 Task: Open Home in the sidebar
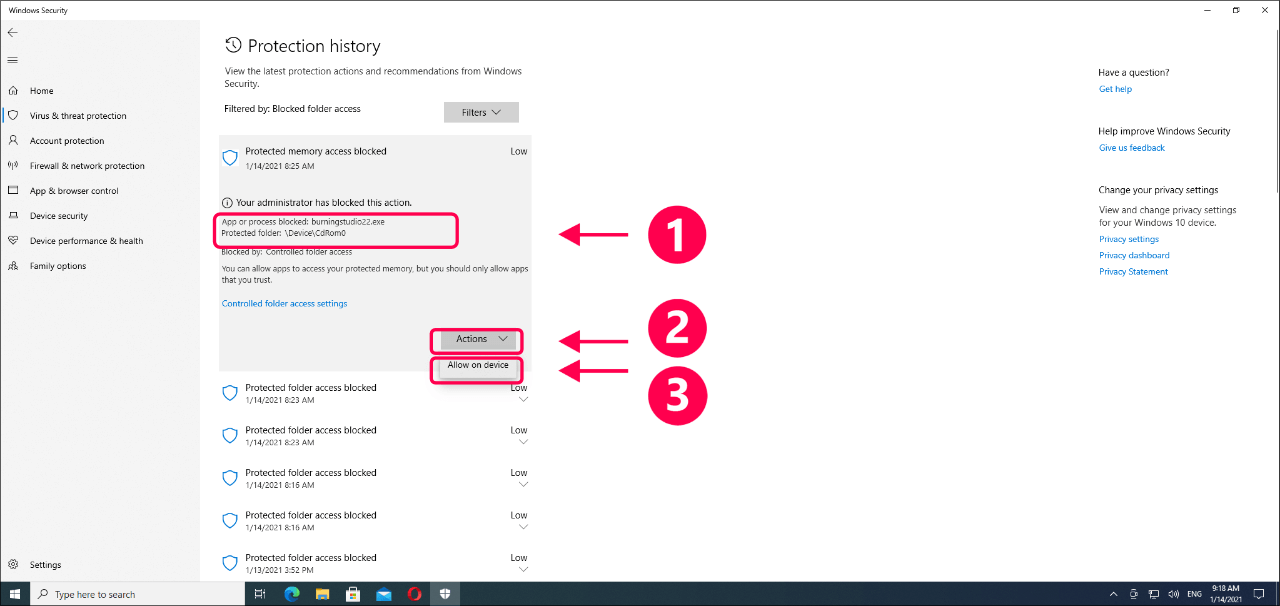point(41,91)
